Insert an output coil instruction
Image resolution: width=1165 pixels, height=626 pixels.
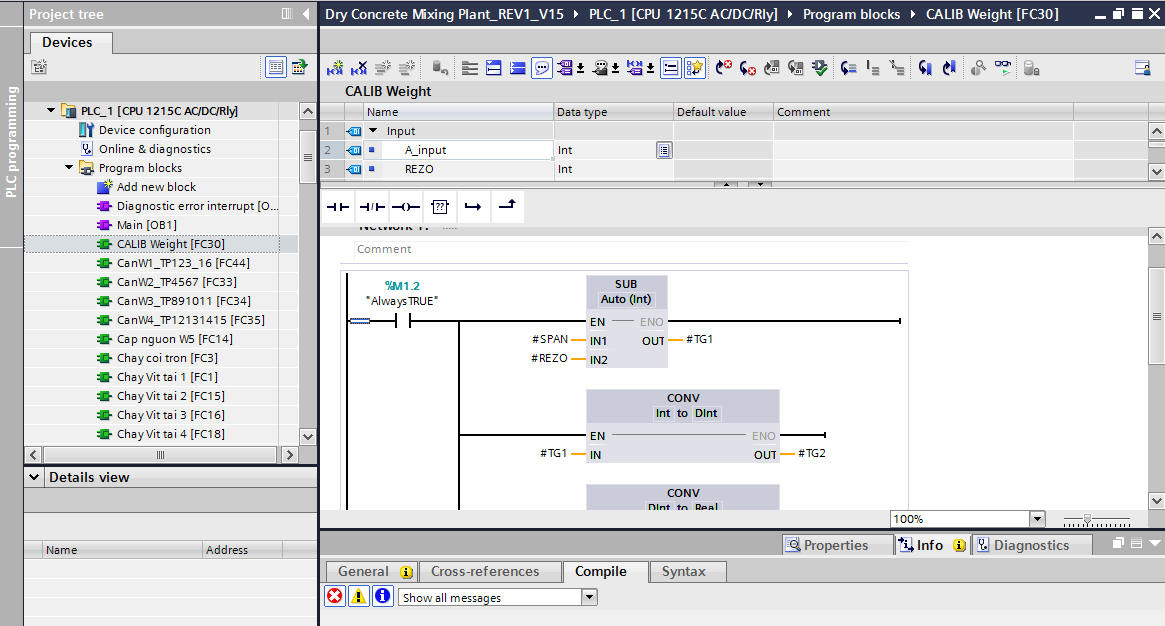[x=406, y=207]
